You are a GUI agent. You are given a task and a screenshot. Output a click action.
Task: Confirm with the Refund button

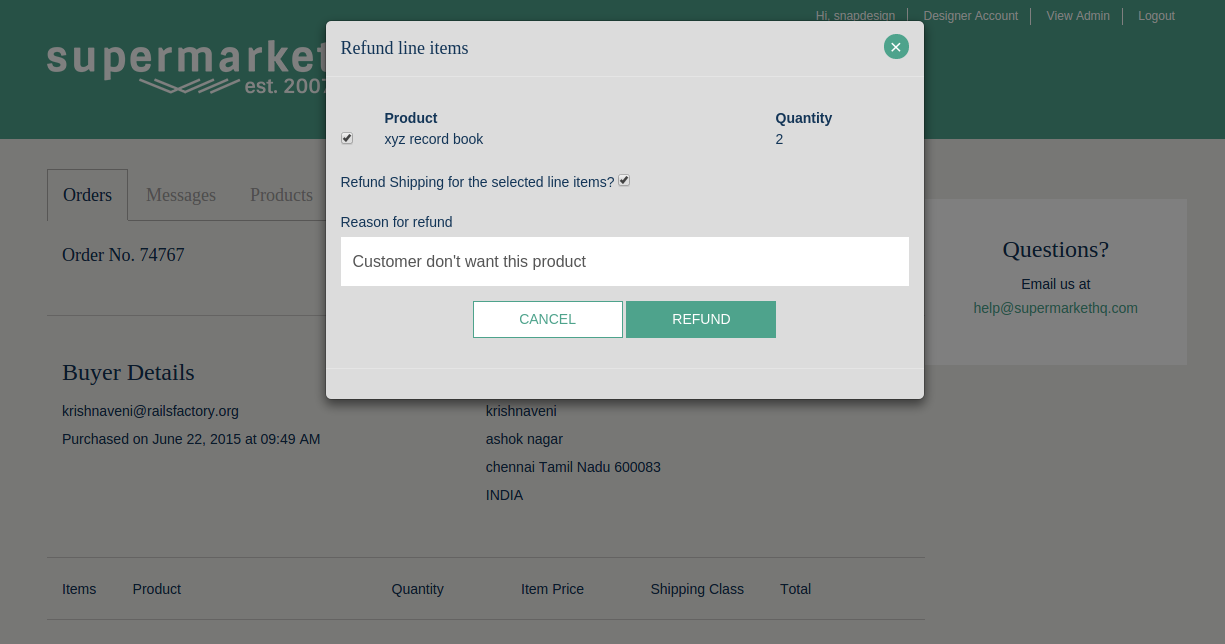point(700,319)
